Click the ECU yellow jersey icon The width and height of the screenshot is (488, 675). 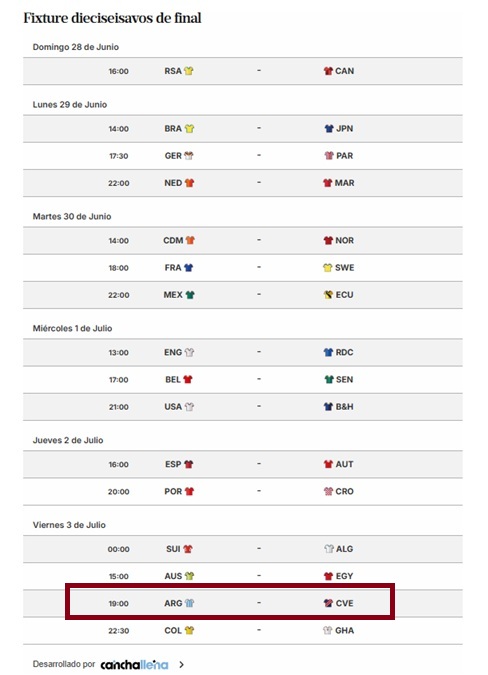(328, 295)
